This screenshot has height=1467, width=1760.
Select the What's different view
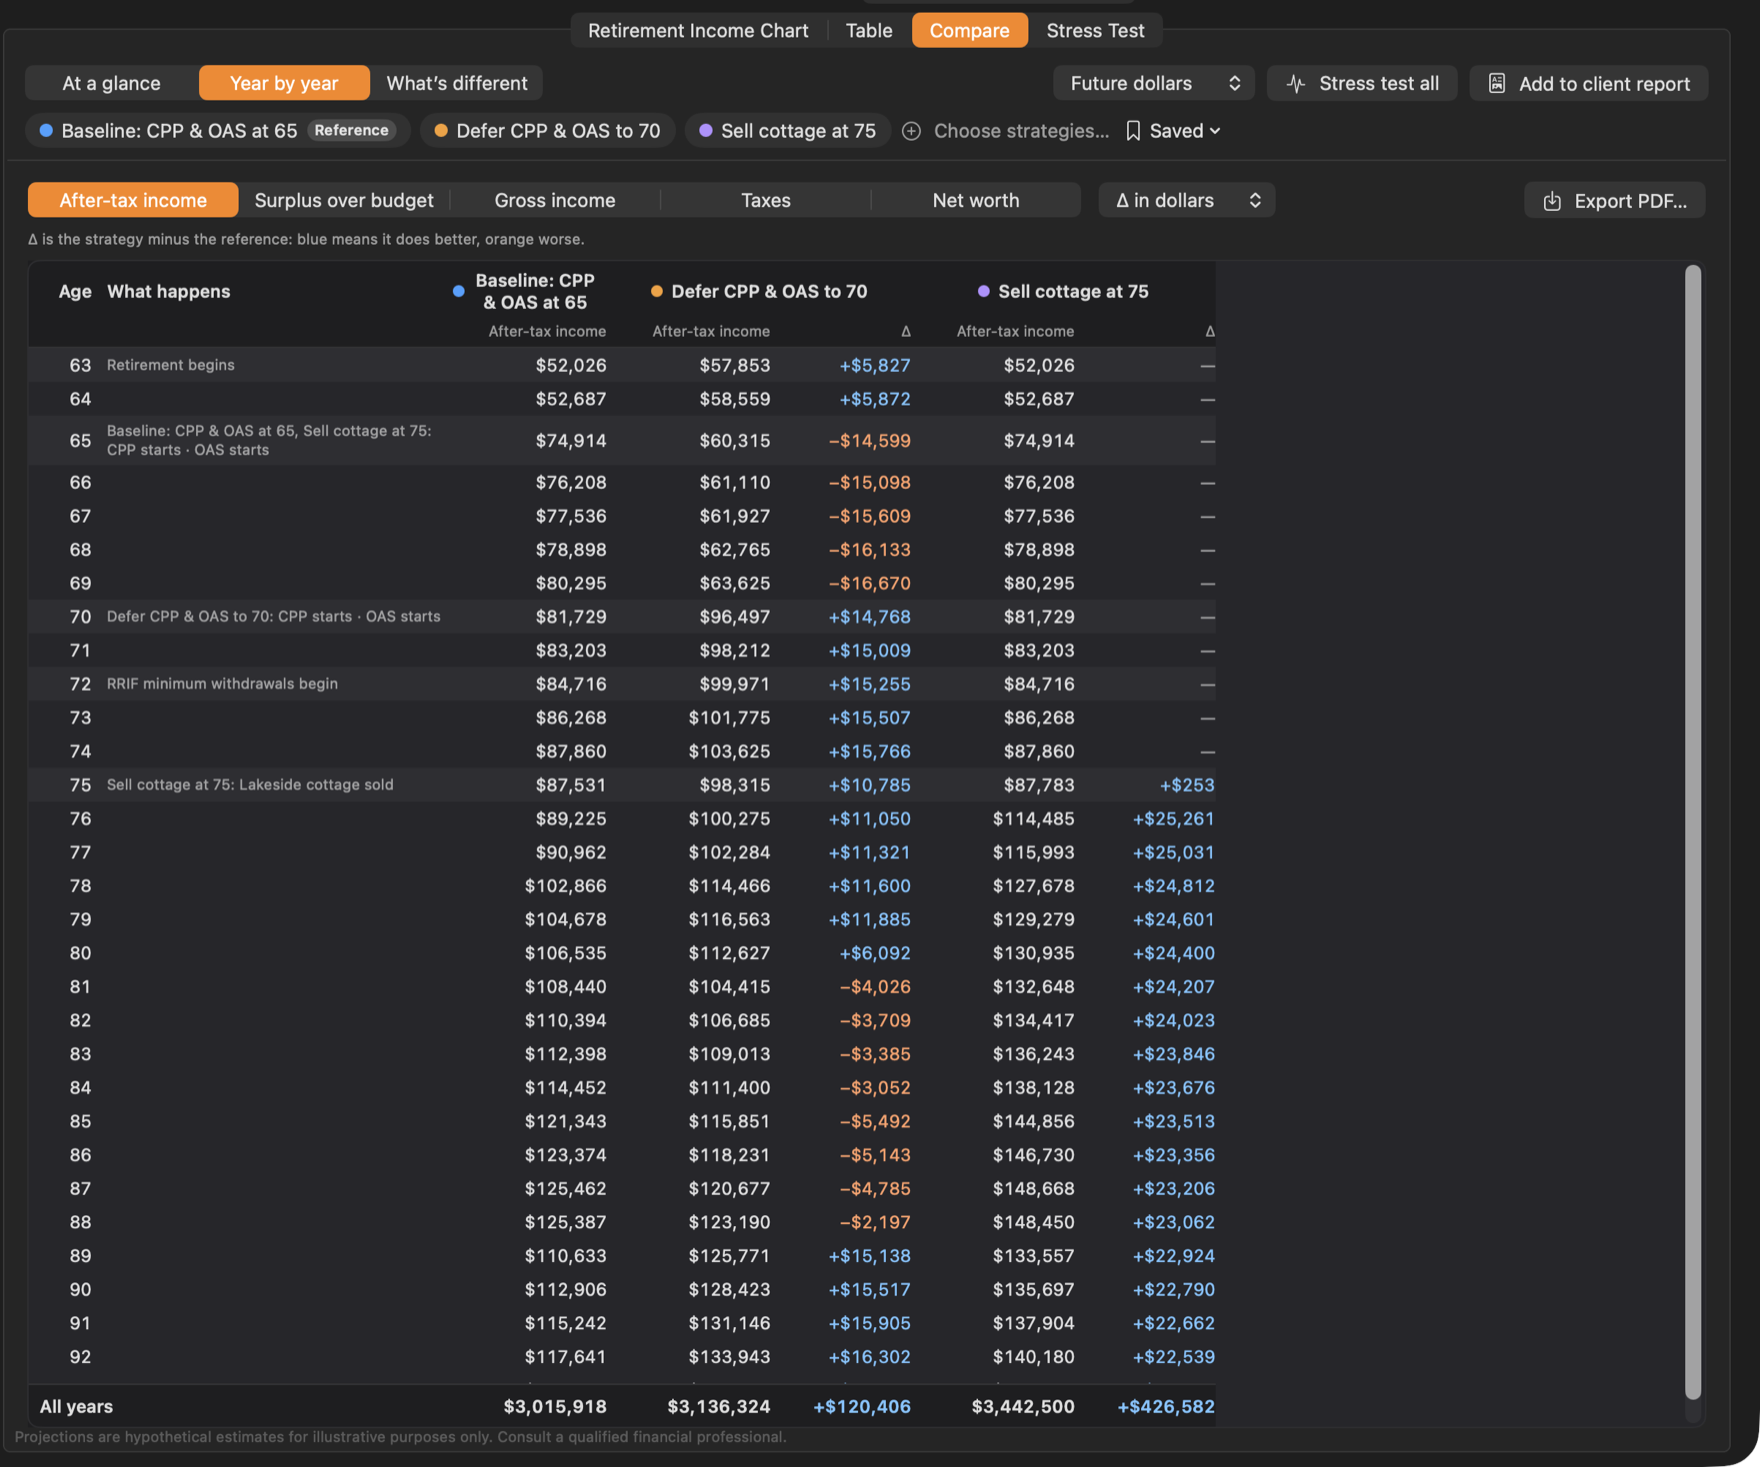pyautogui.click(x=457, y=83)
